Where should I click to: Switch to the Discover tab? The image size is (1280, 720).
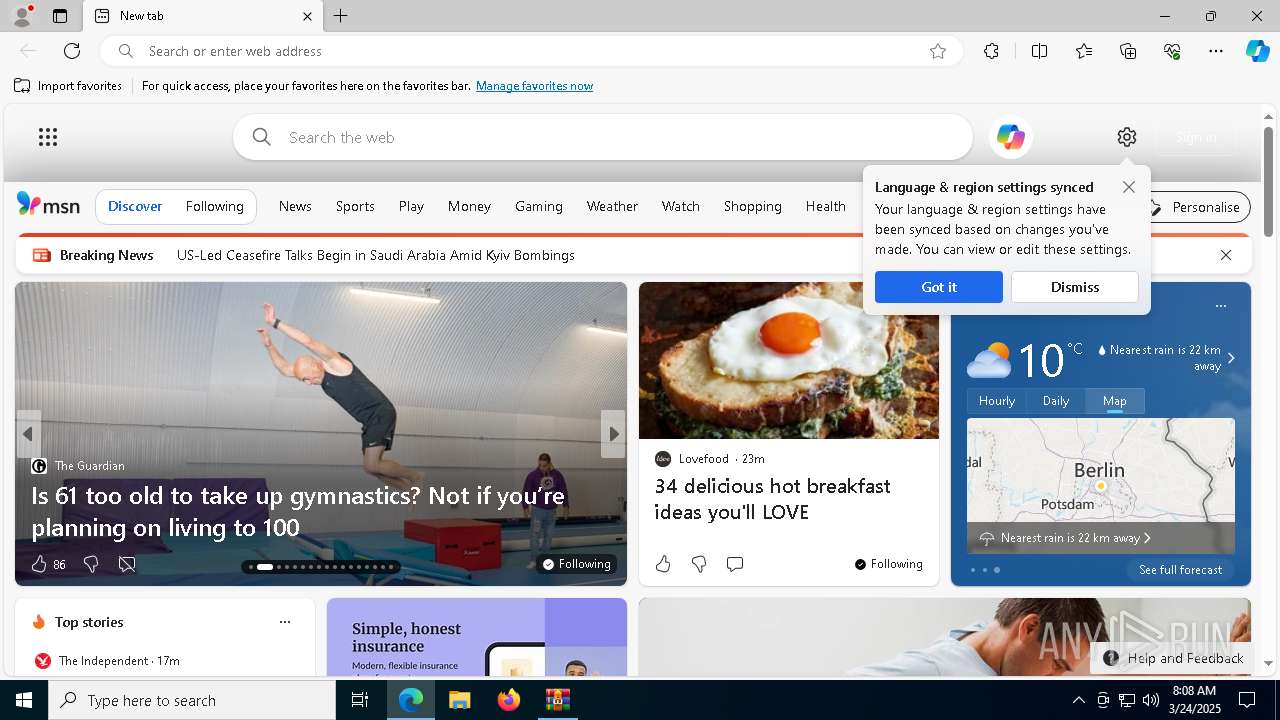point(135,206)
